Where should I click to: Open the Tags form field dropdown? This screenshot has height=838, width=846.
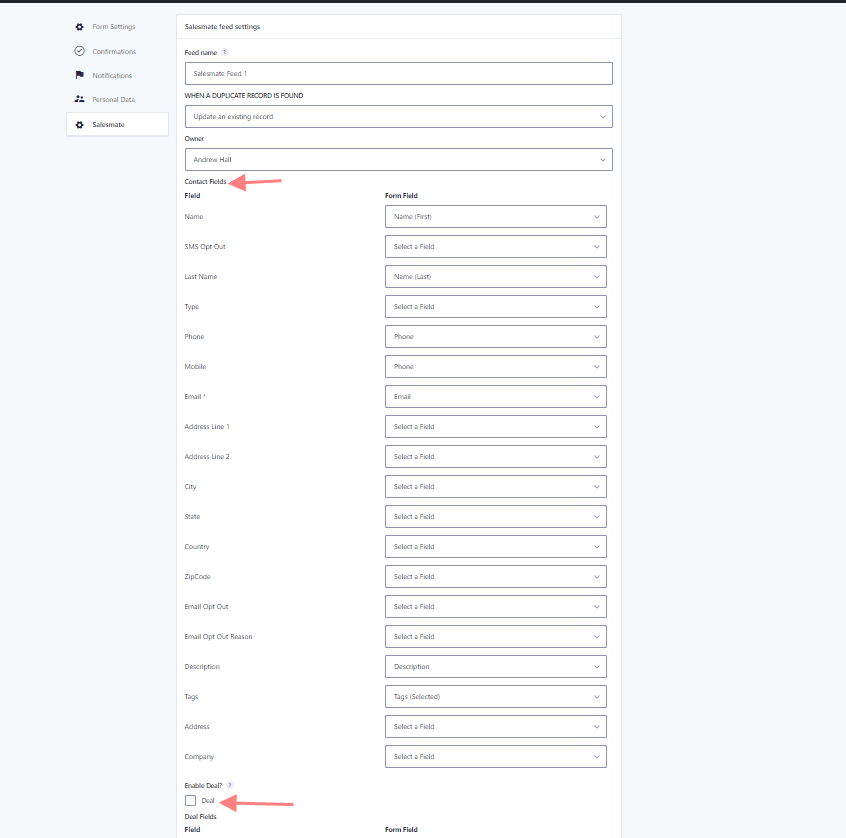pos(496,697)
